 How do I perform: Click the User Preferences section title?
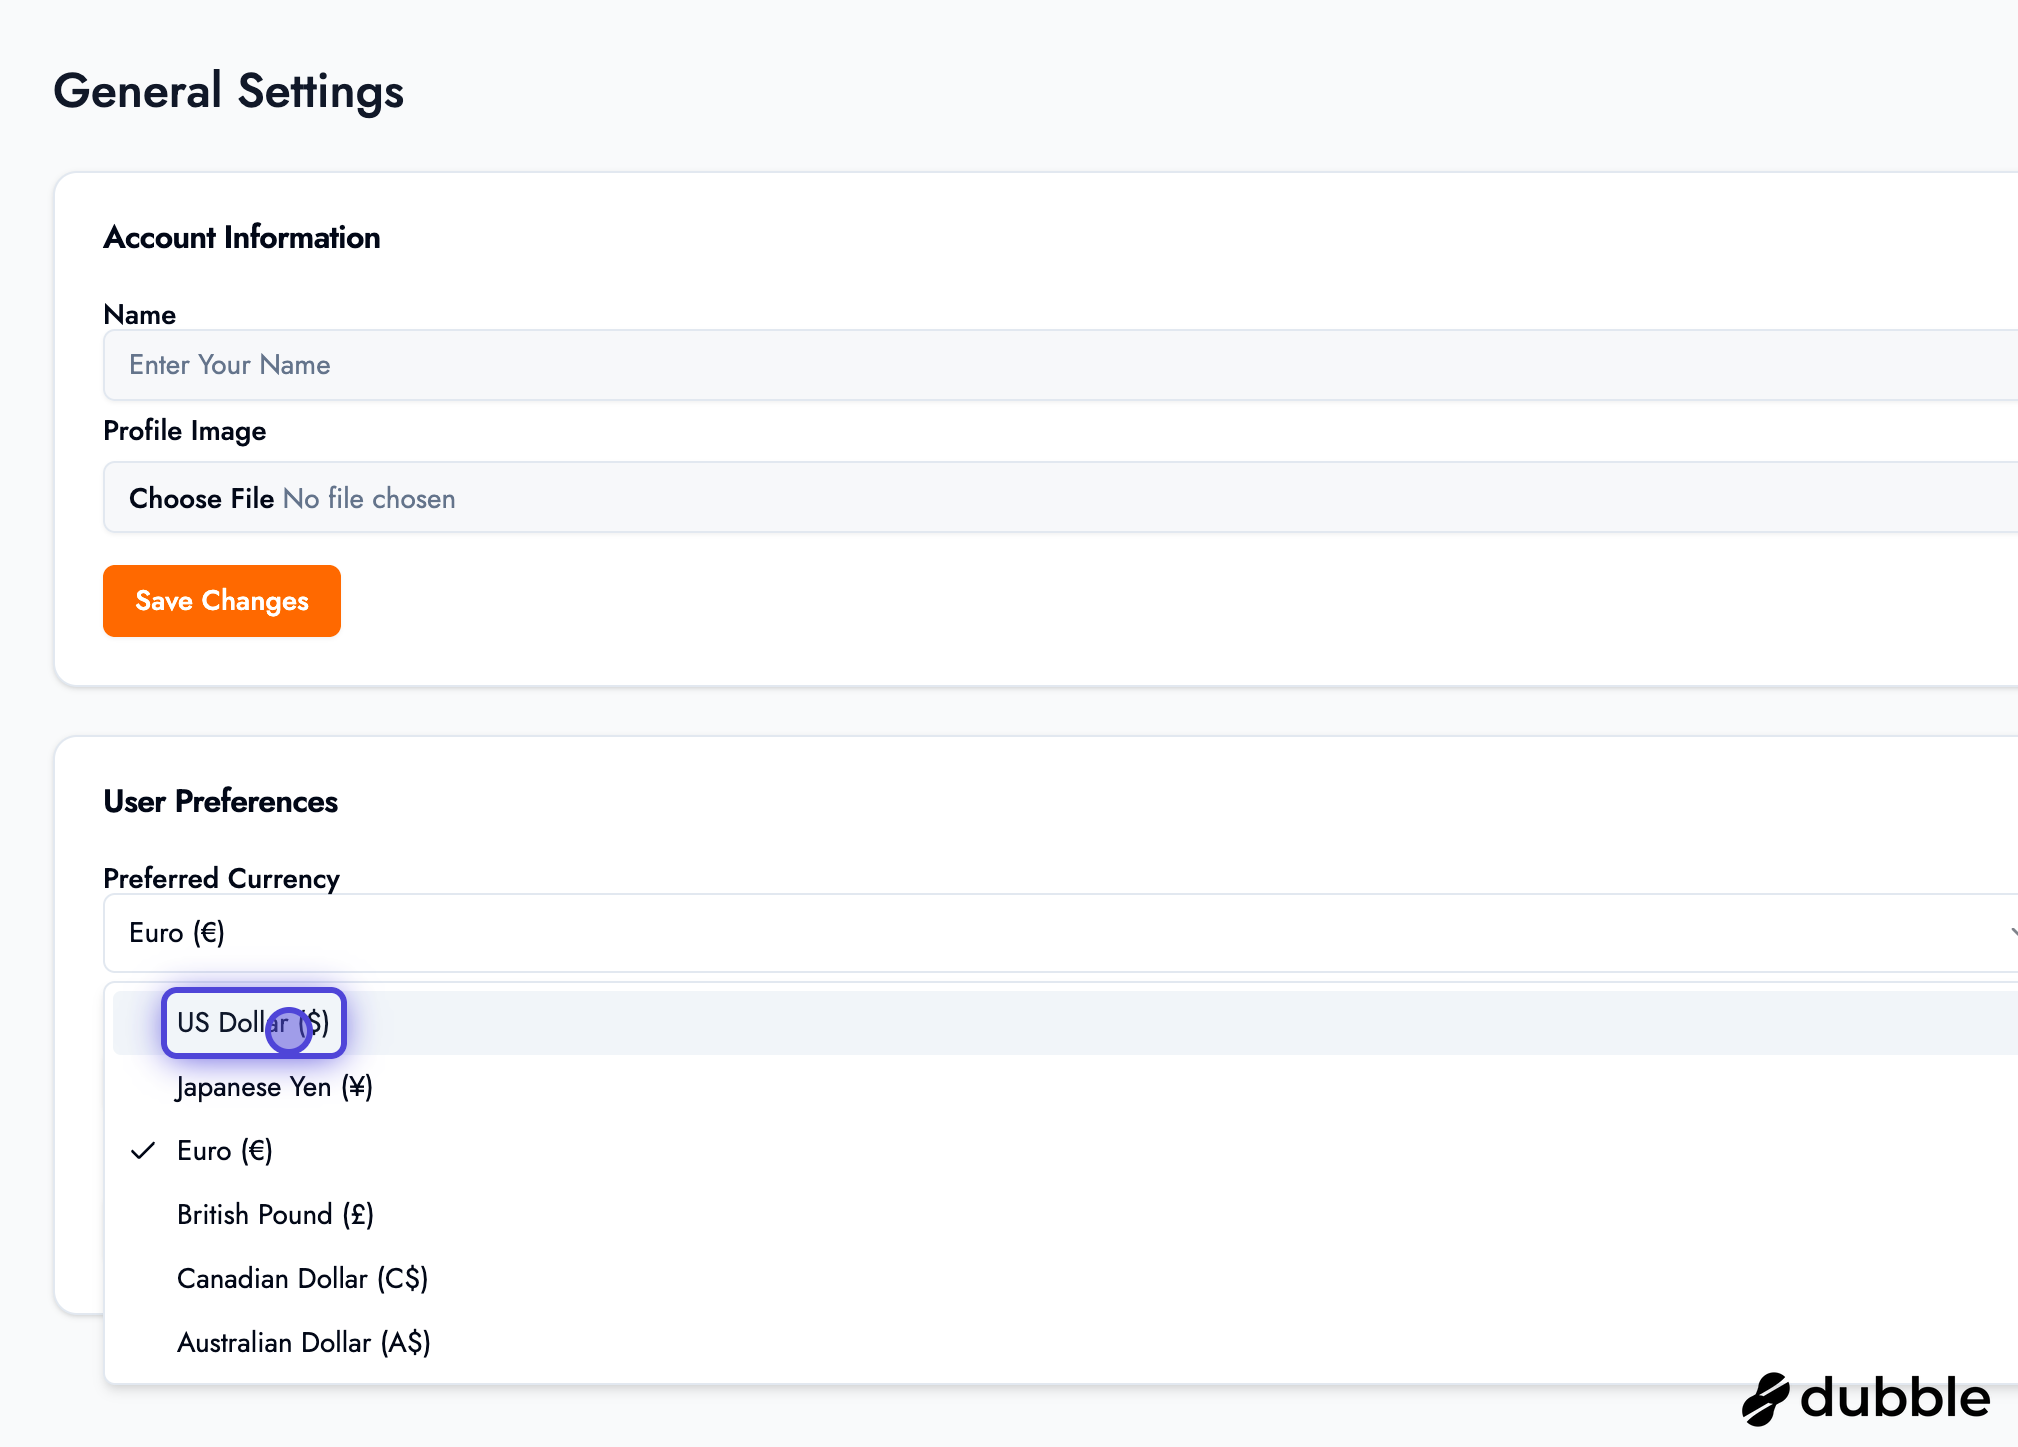click(x=220, y=801)
